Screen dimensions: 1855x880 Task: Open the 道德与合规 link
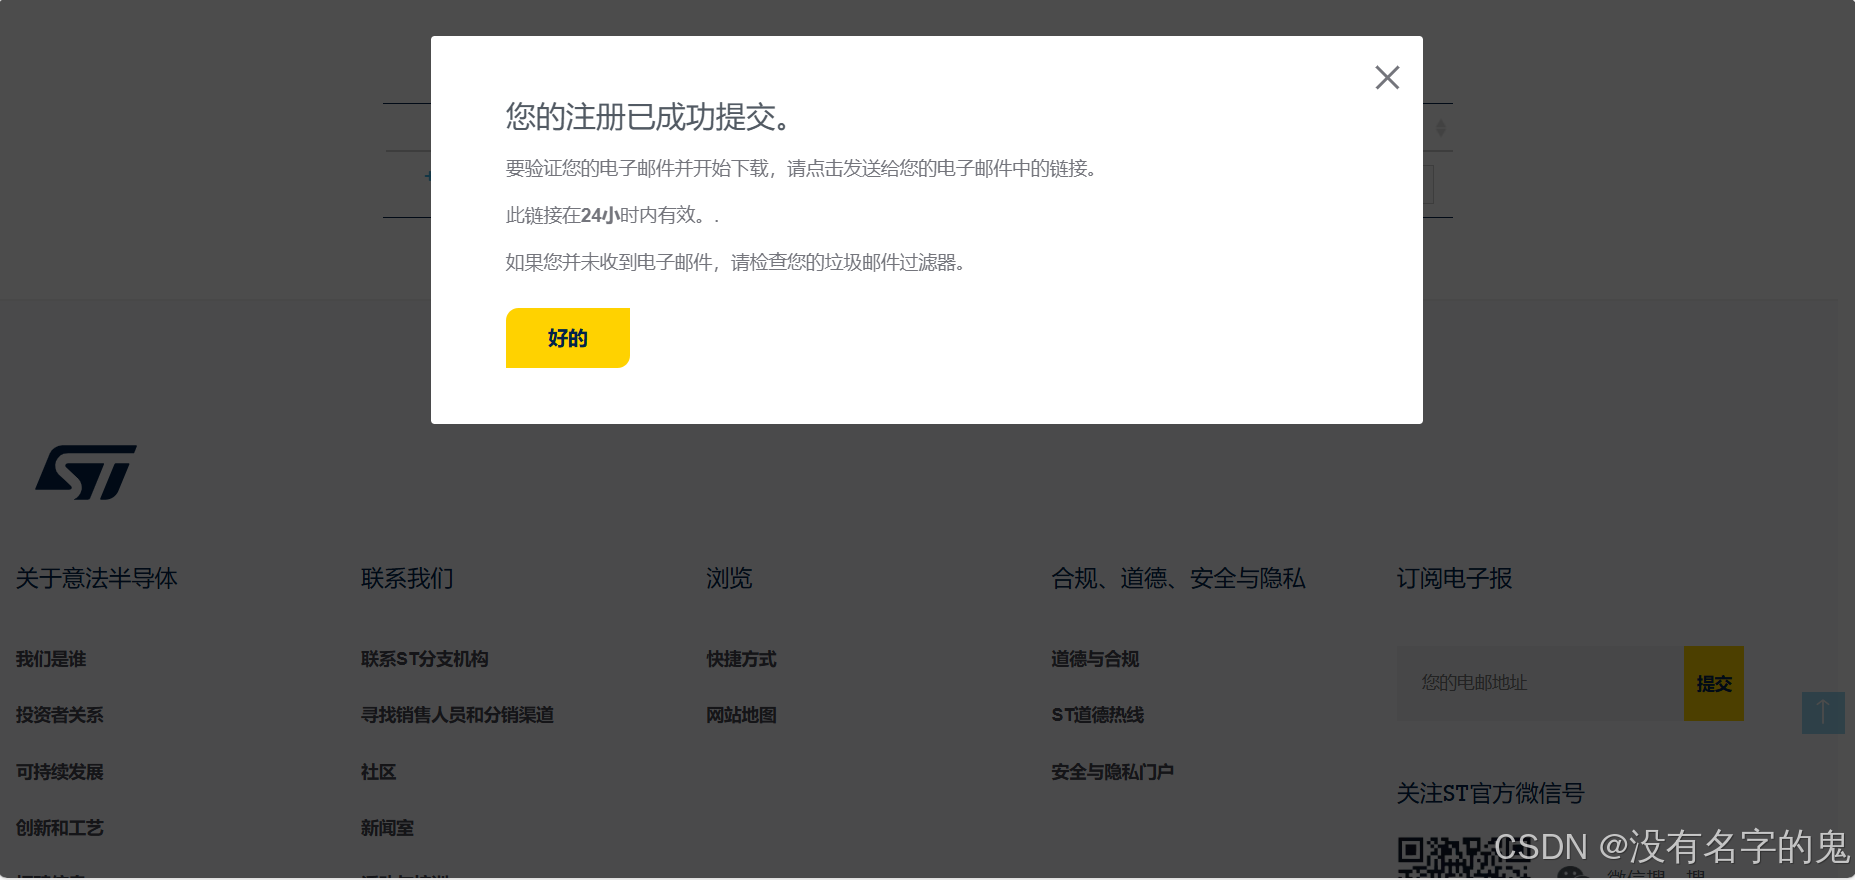(1095, 659)
